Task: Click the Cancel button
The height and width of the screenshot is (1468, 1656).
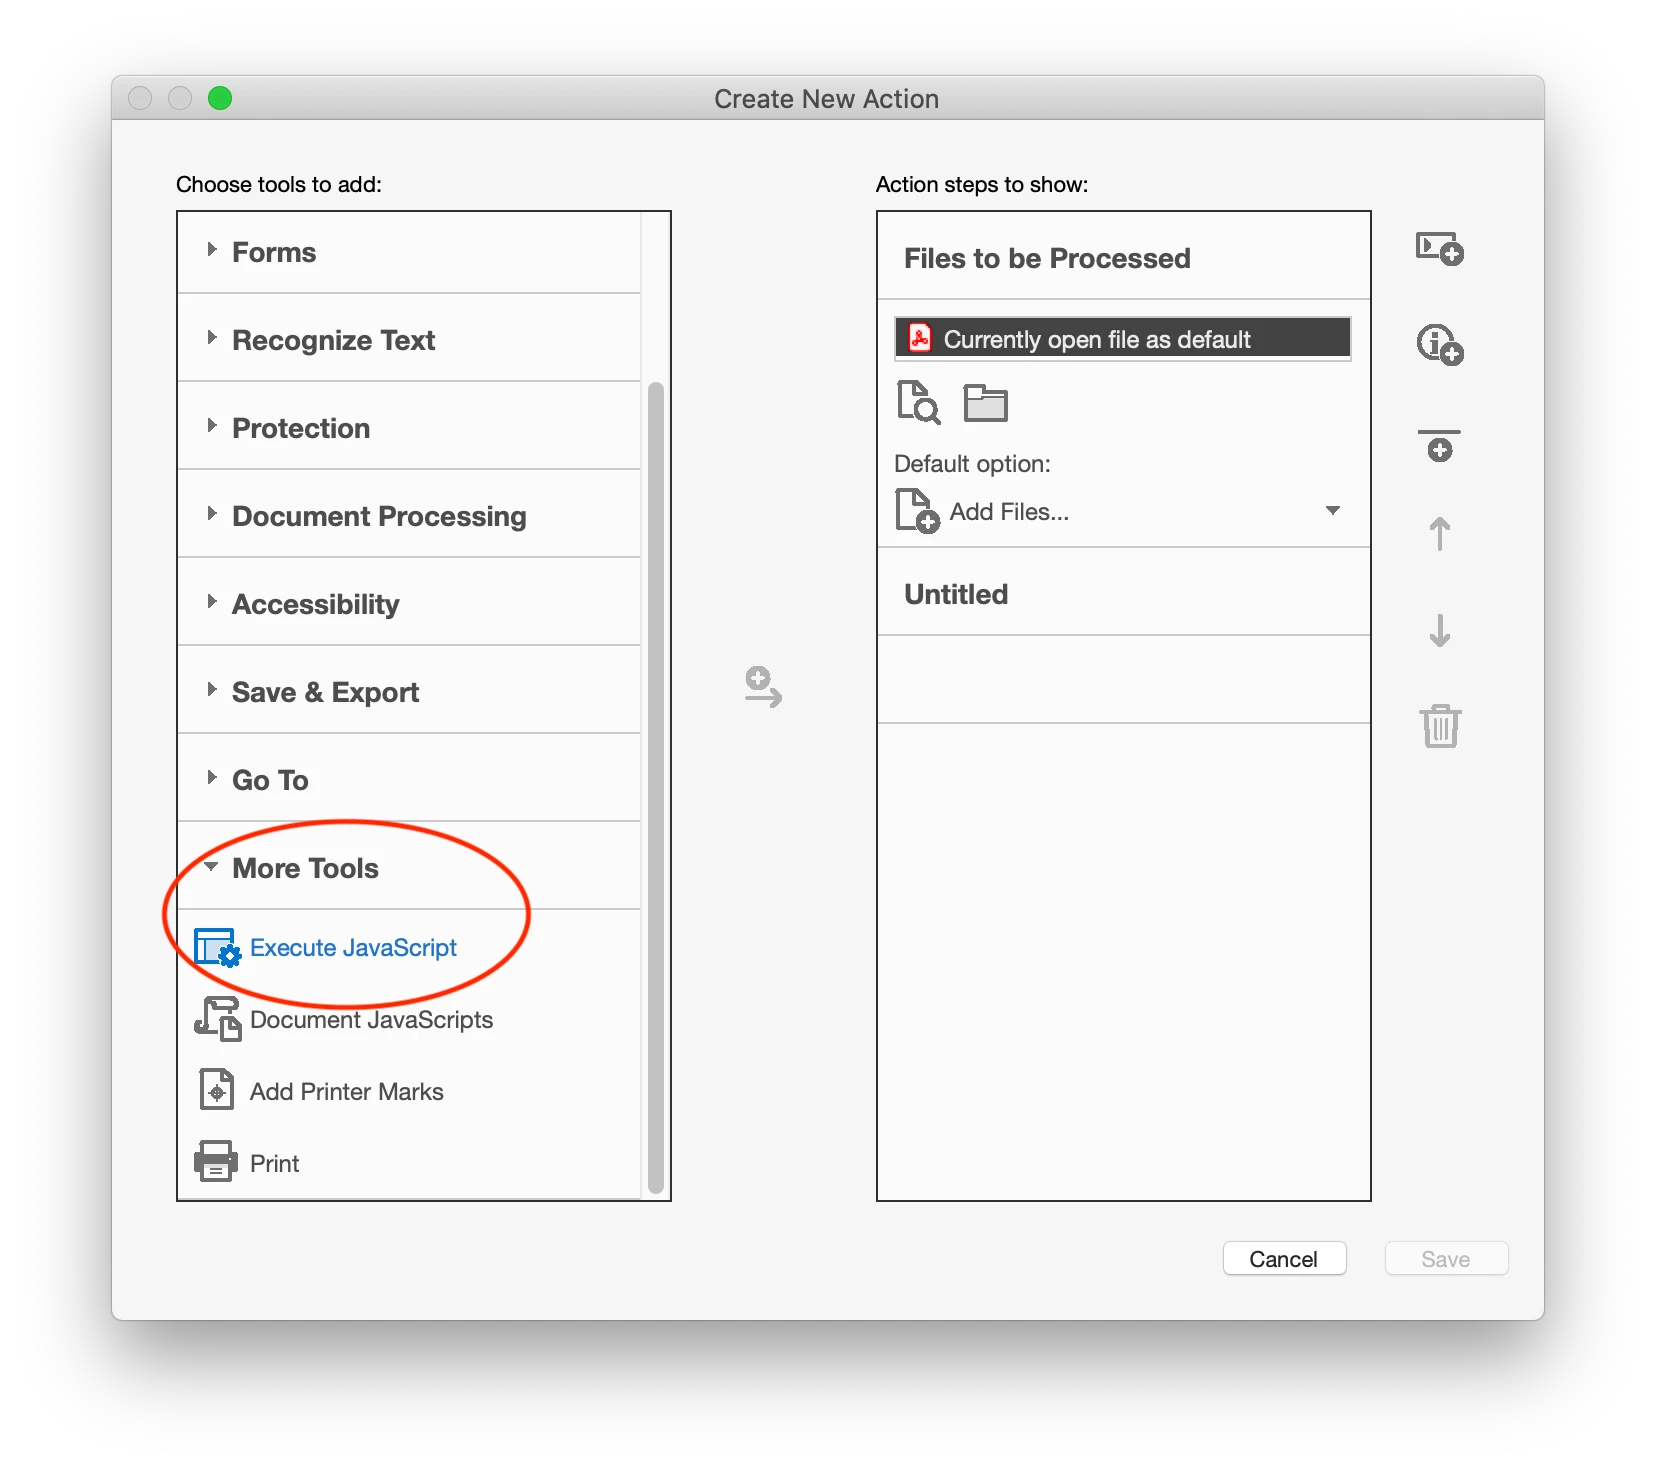Action: click(1284, 1259)
